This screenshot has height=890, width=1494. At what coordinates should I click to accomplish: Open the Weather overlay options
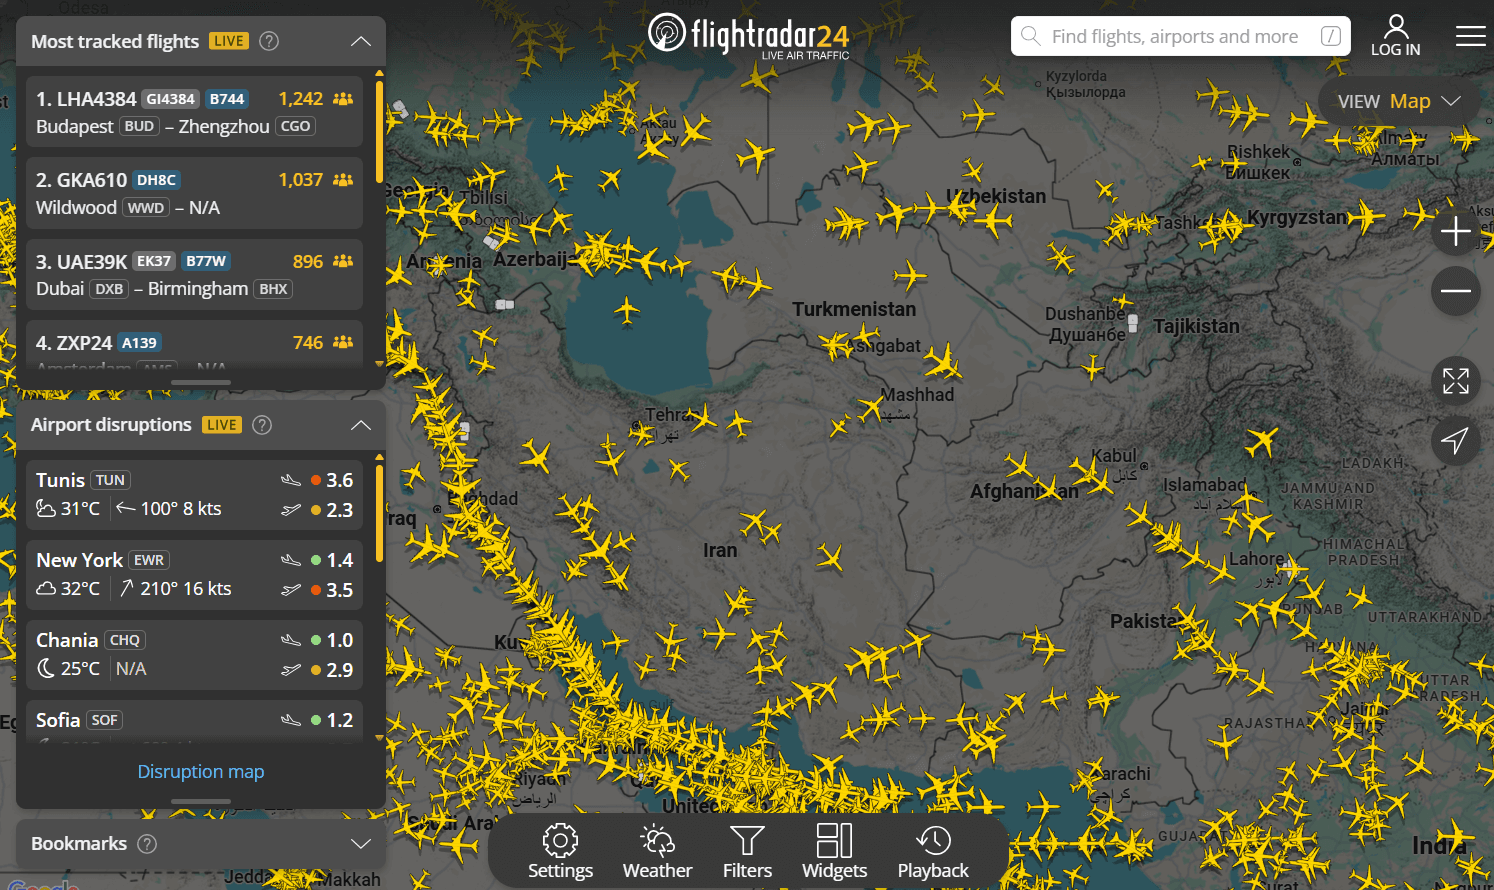(x=657, y=851)
